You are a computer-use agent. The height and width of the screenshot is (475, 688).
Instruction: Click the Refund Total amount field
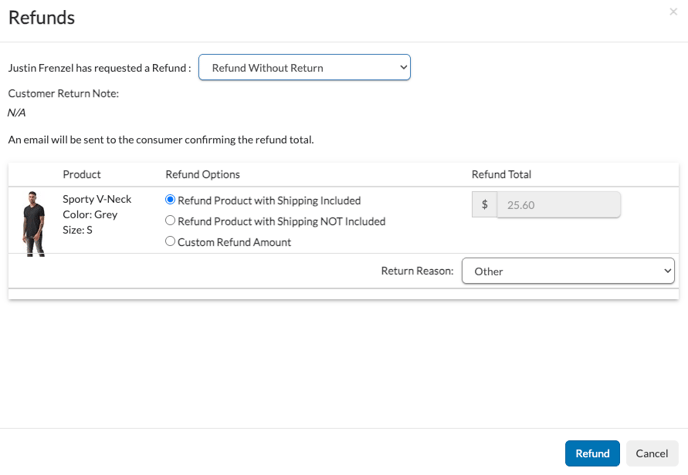[558, 205]
